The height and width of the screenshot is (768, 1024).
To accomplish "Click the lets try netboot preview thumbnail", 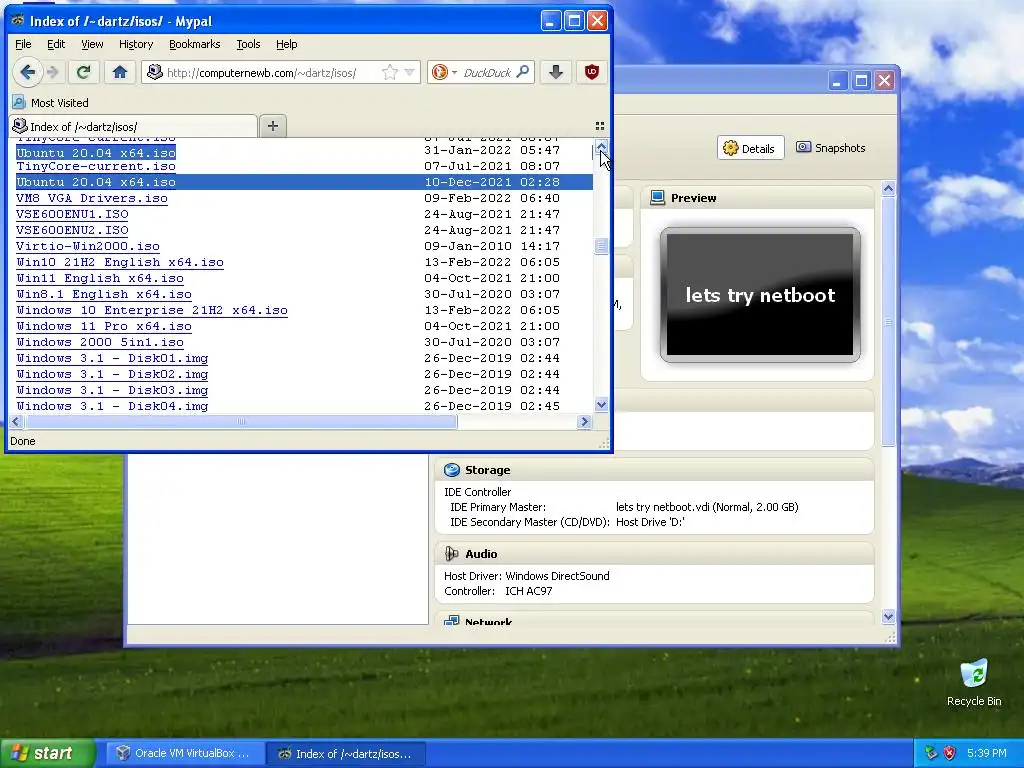I will (x=760, y=295).
